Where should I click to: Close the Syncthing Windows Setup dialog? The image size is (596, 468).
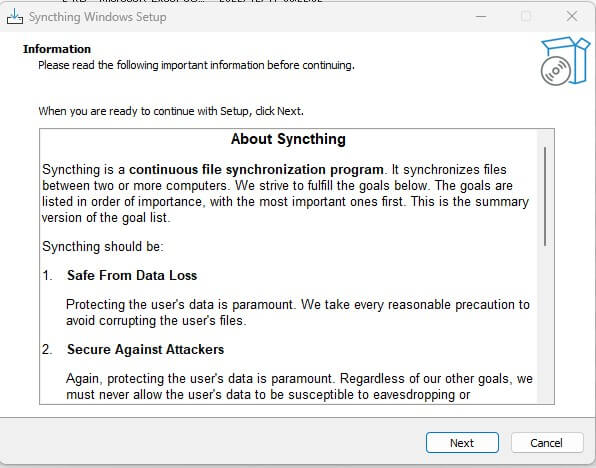(x=572, y=16)
